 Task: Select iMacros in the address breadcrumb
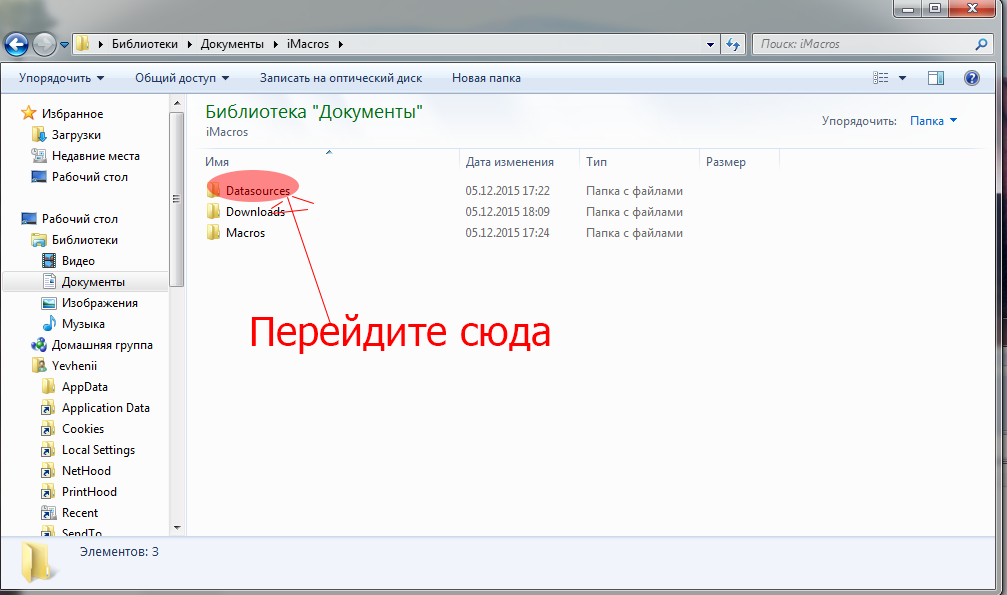click(x=308, y=44)
